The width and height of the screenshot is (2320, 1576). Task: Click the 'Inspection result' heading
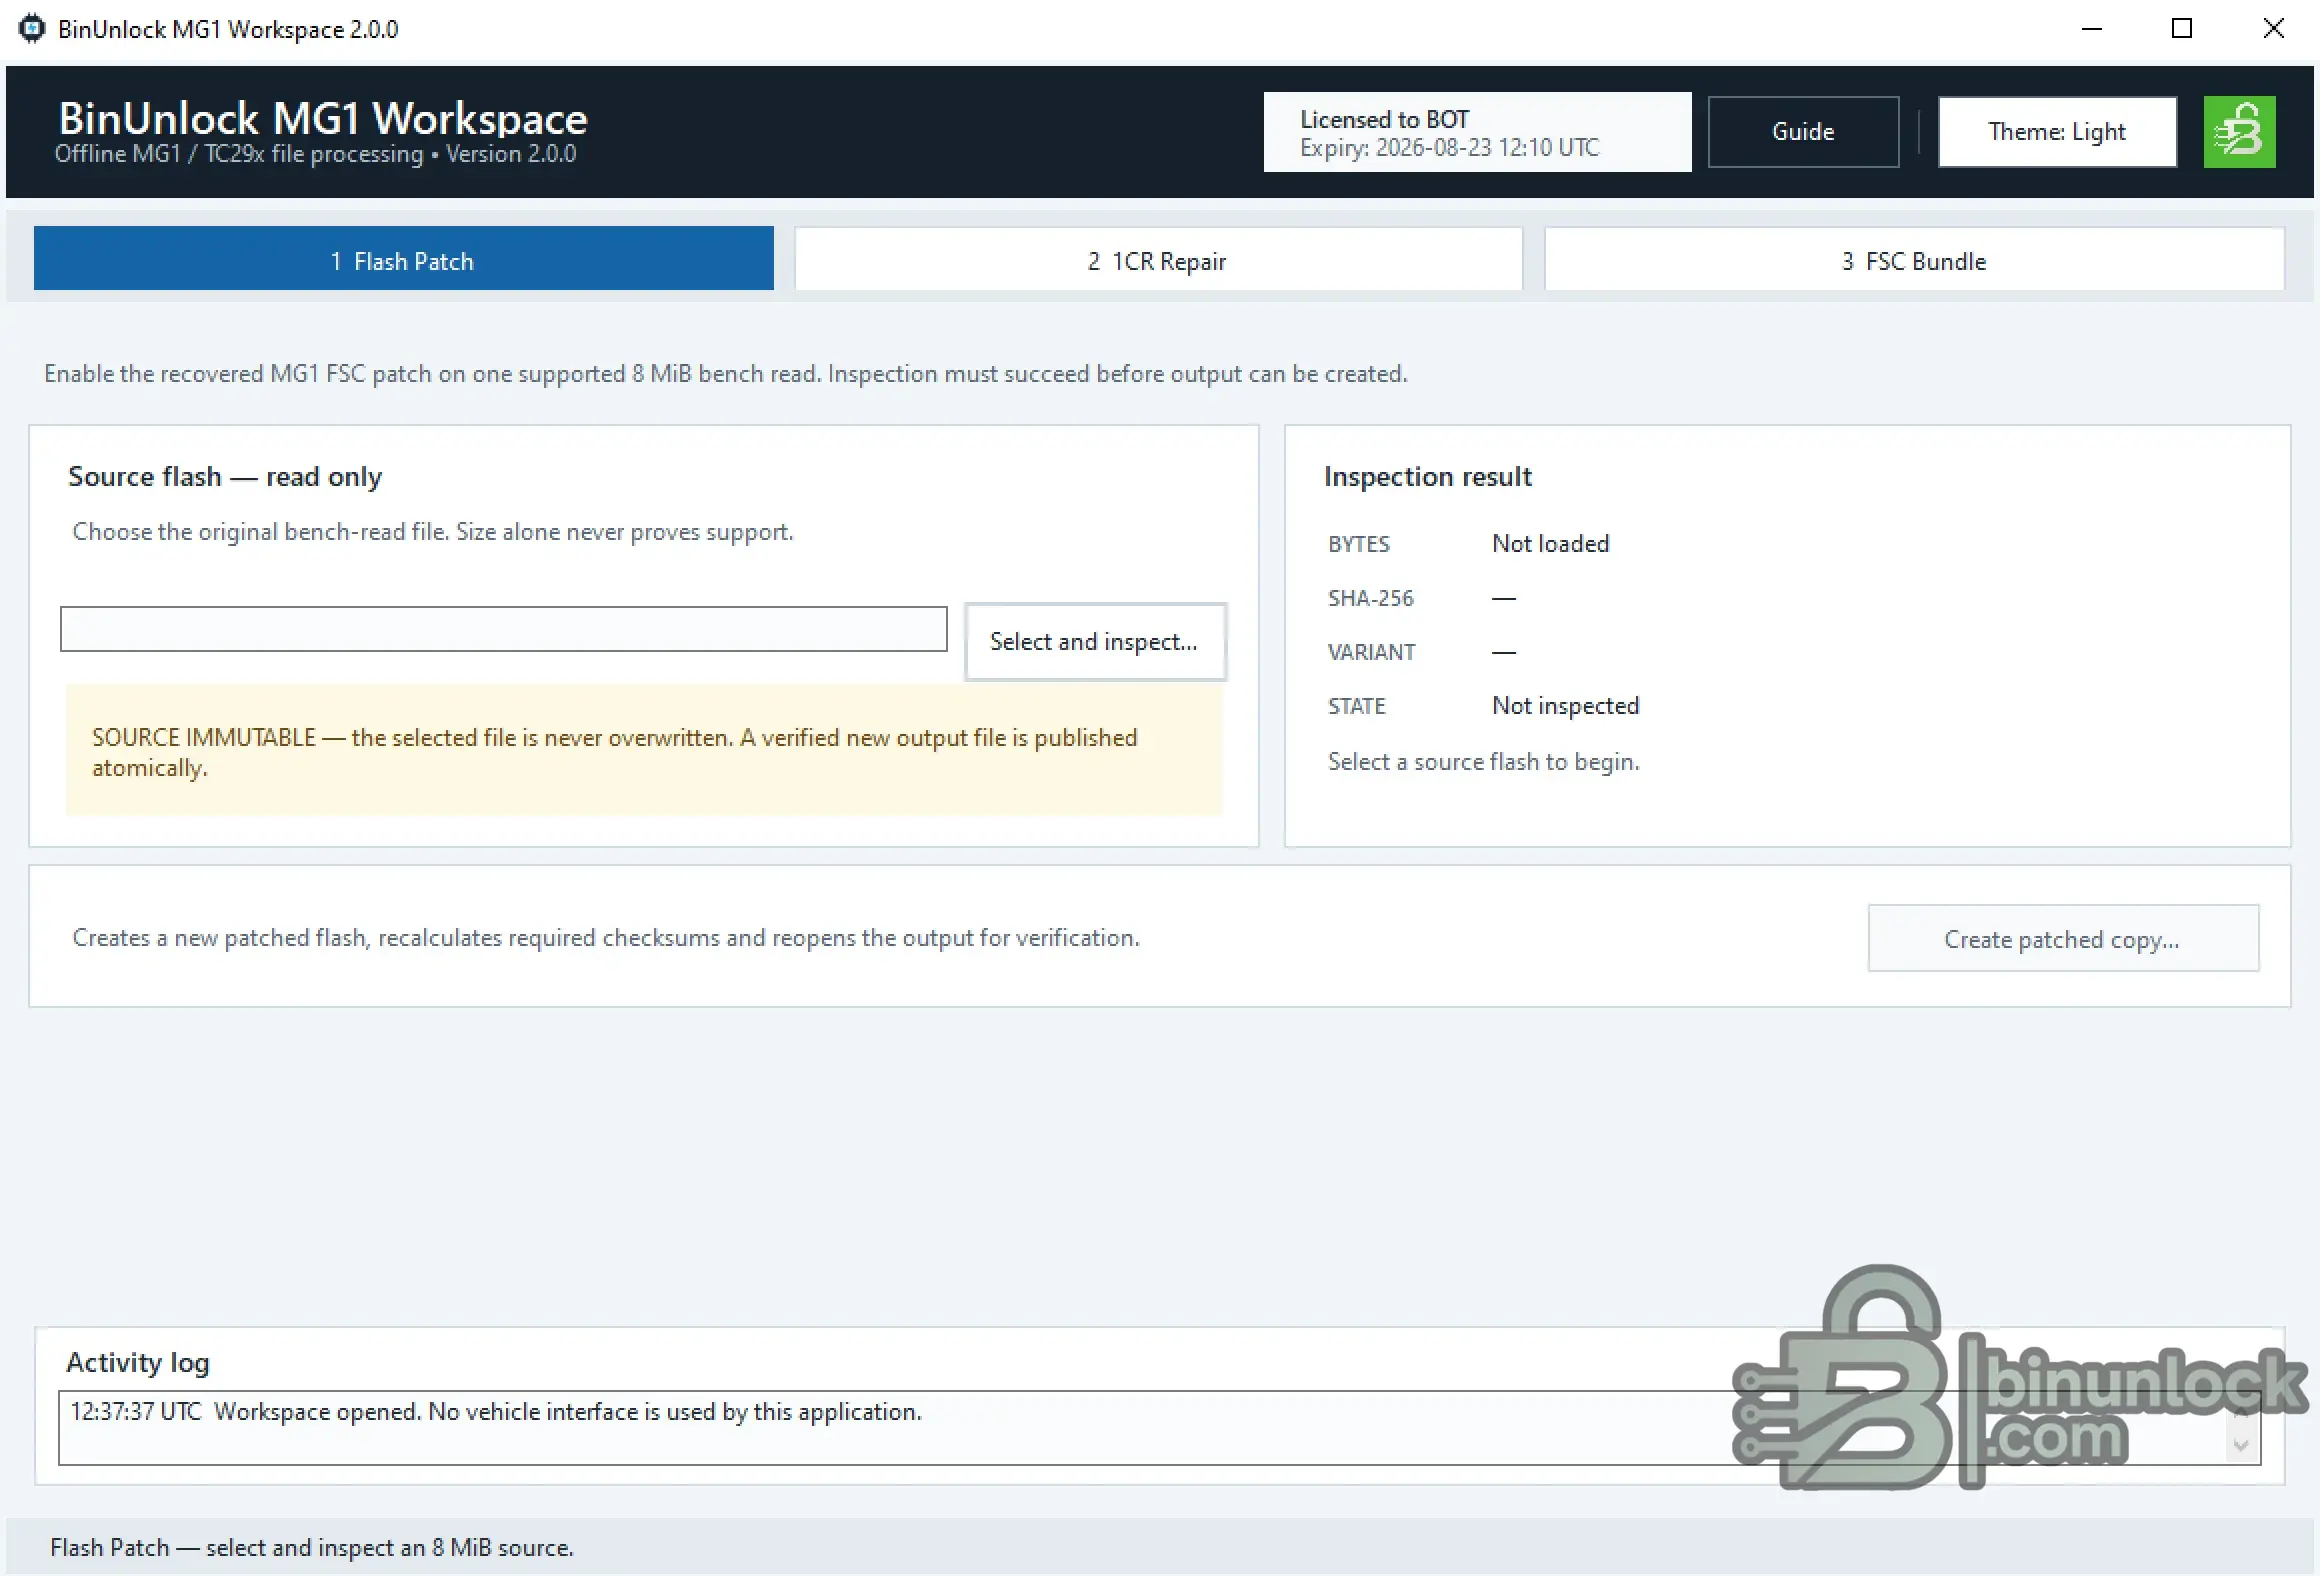point(1428,477)
